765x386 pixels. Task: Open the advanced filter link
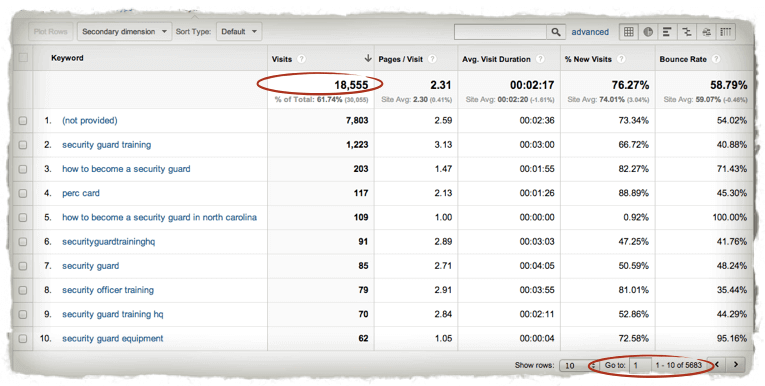point(590,32)
